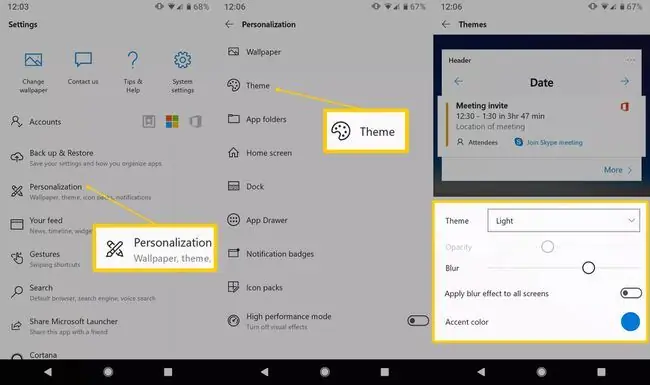Tap the Dock icon in Personalization
The image size is (650, 385).
pos(233,186)
